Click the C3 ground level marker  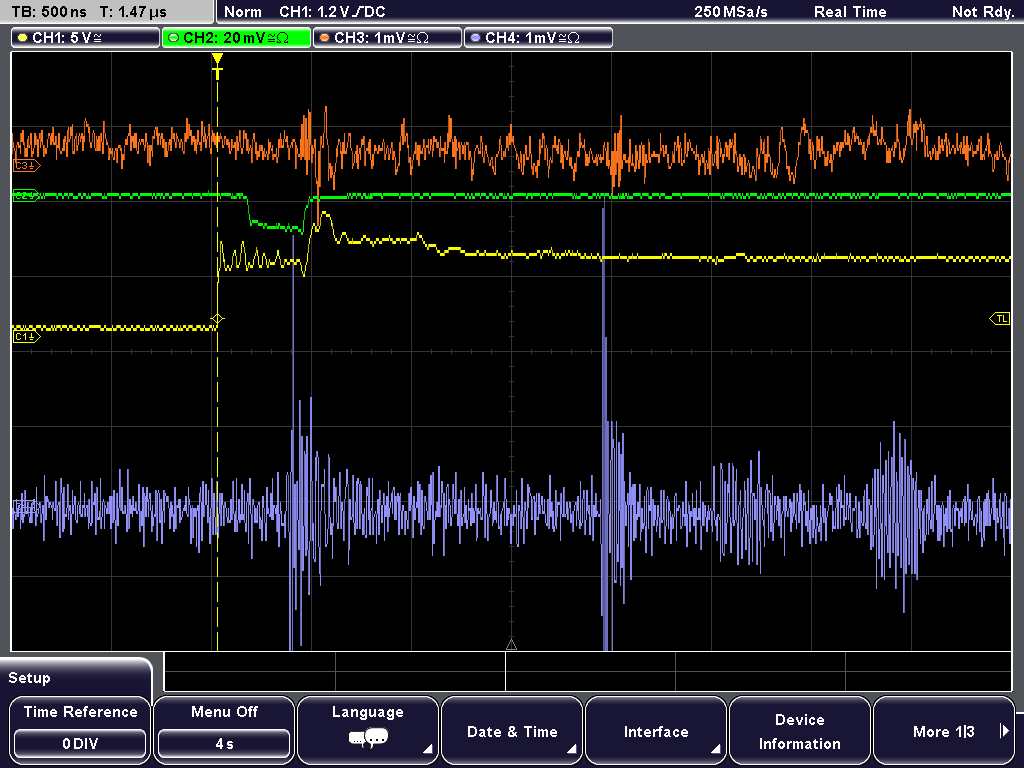point(26,166)
